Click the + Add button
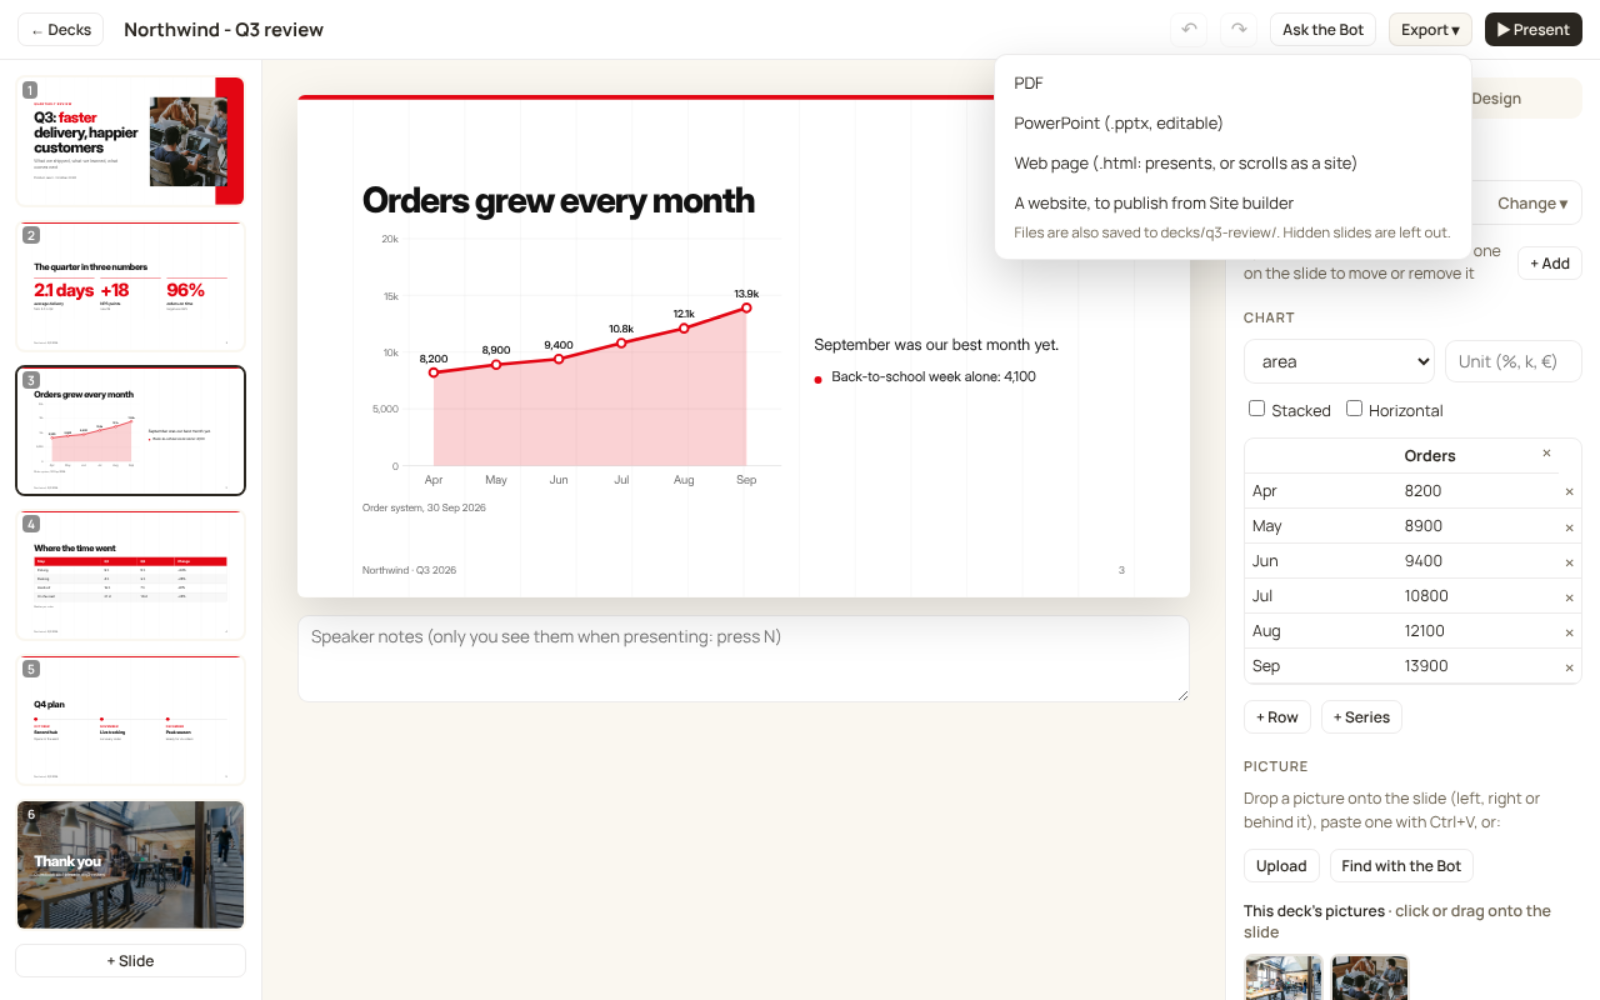This screenshot has width=1600, height=1000. click(1549, 263)
